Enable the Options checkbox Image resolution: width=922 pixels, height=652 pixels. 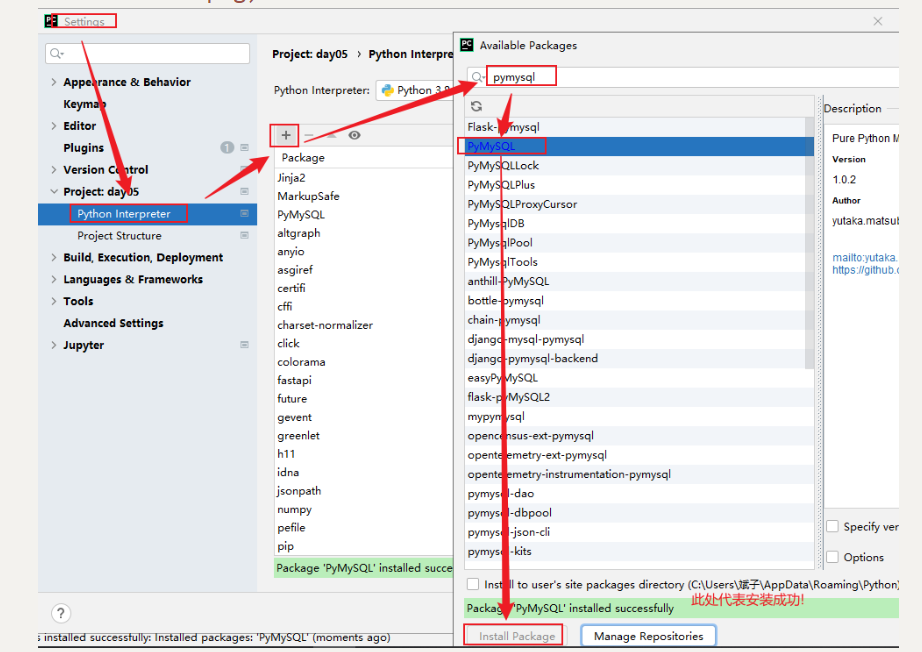pyautogui.click(x=832, y=556)
